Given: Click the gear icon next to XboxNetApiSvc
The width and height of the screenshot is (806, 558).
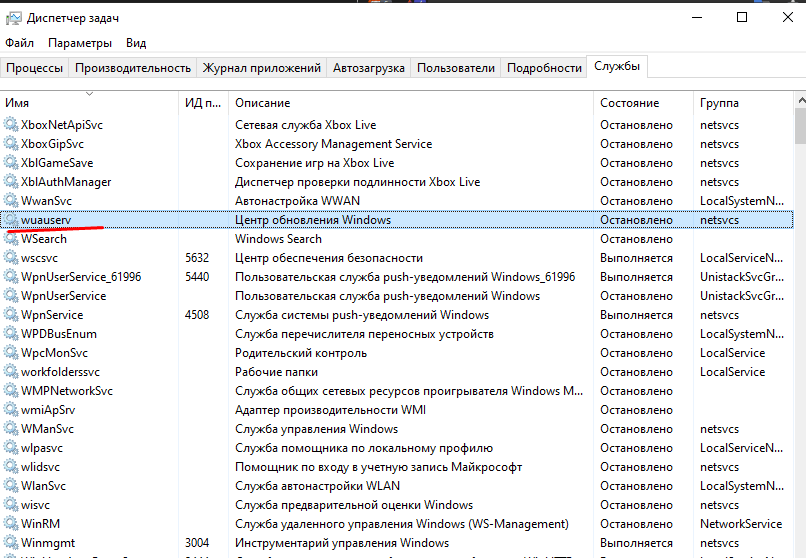Looking at the screenshot, I should [11, 125].
